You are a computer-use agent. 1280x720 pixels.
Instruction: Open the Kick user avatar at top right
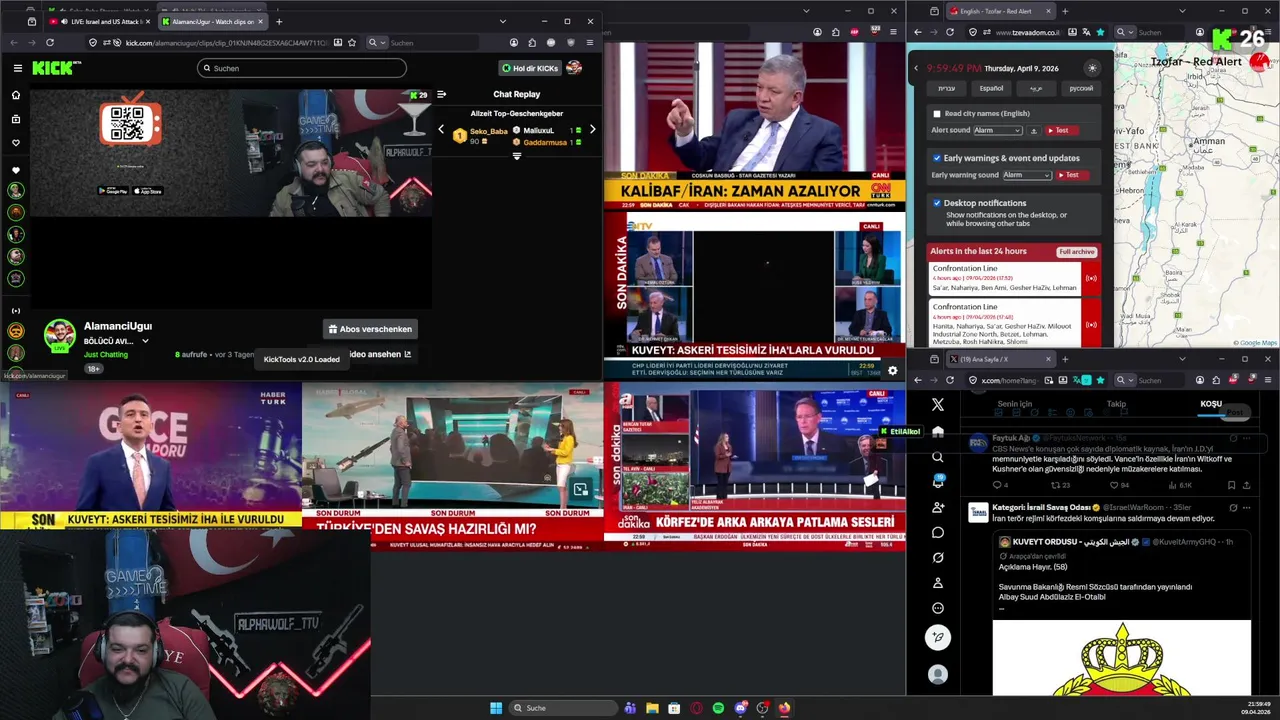click(x=574, y=68)
